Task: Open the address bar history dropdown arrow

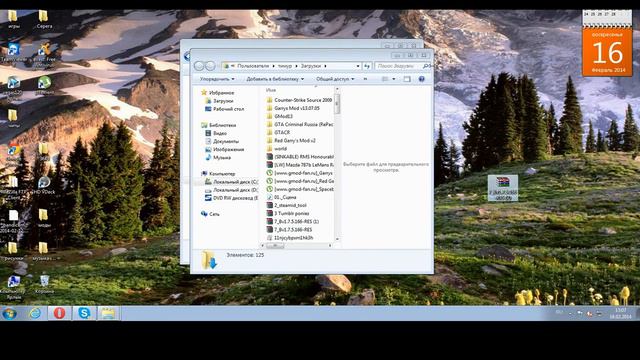Action: (x=358, y=66)
